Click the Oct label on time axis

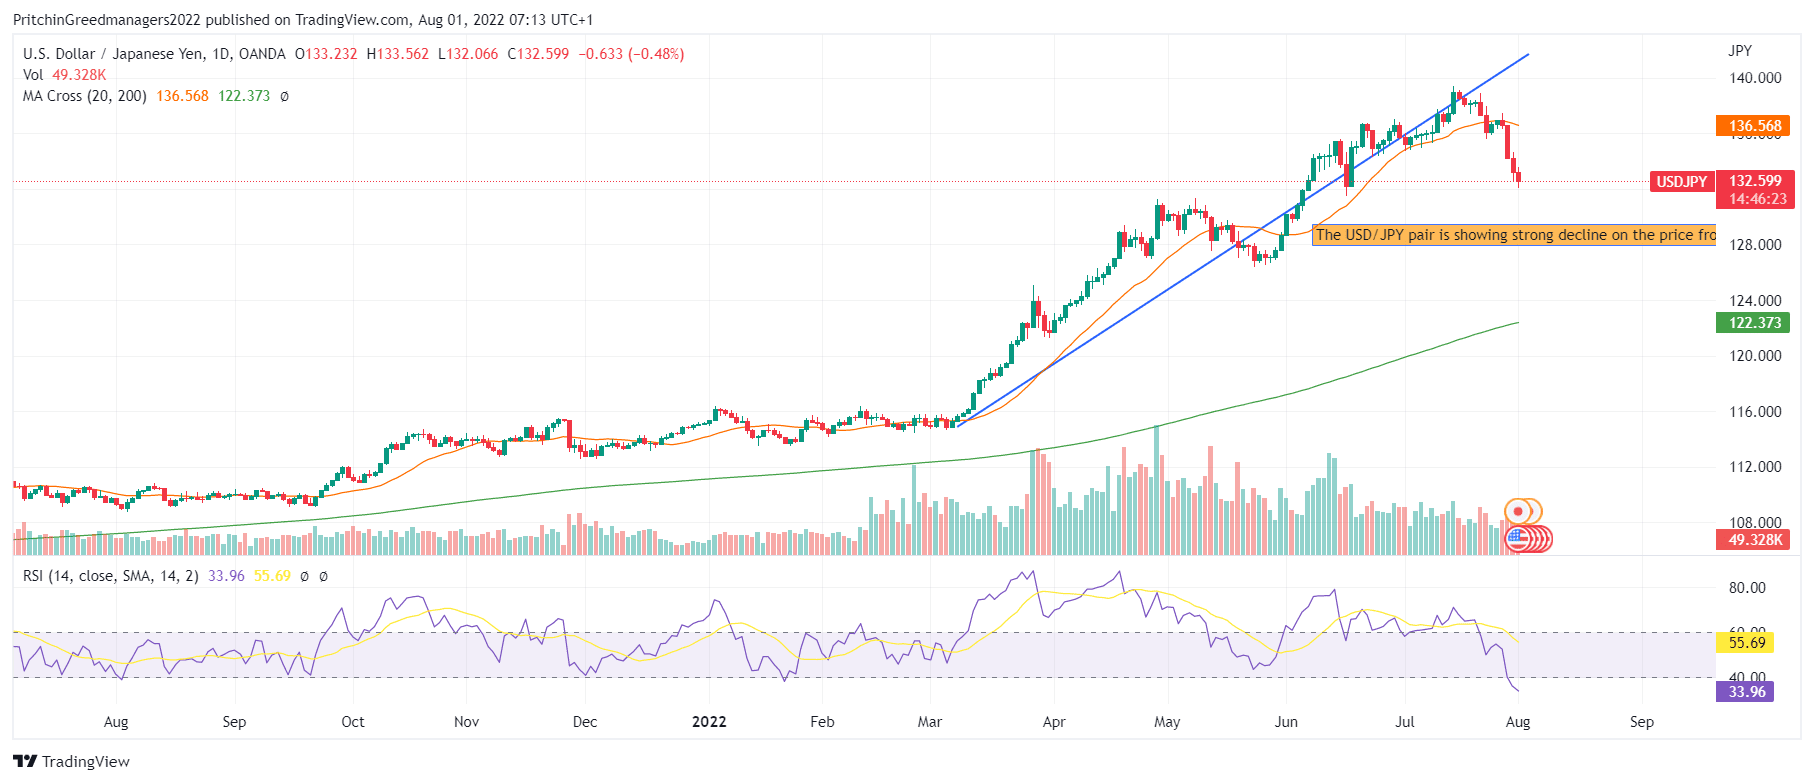[353, 722]
